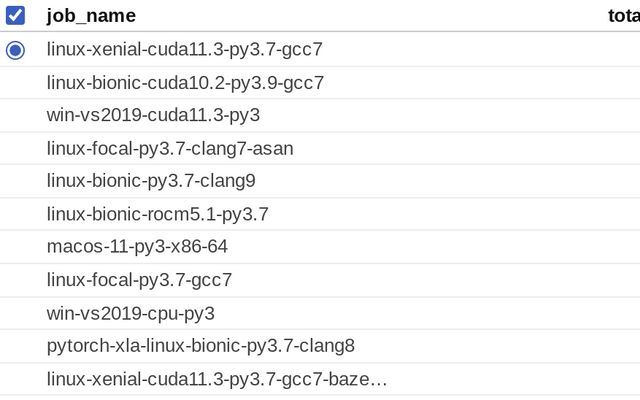Screen dimensions: 640x400
Task: Select the linux-bionic-cuda10.2-py3.9-gcc7 row
Action: click(x=185, y=82)
